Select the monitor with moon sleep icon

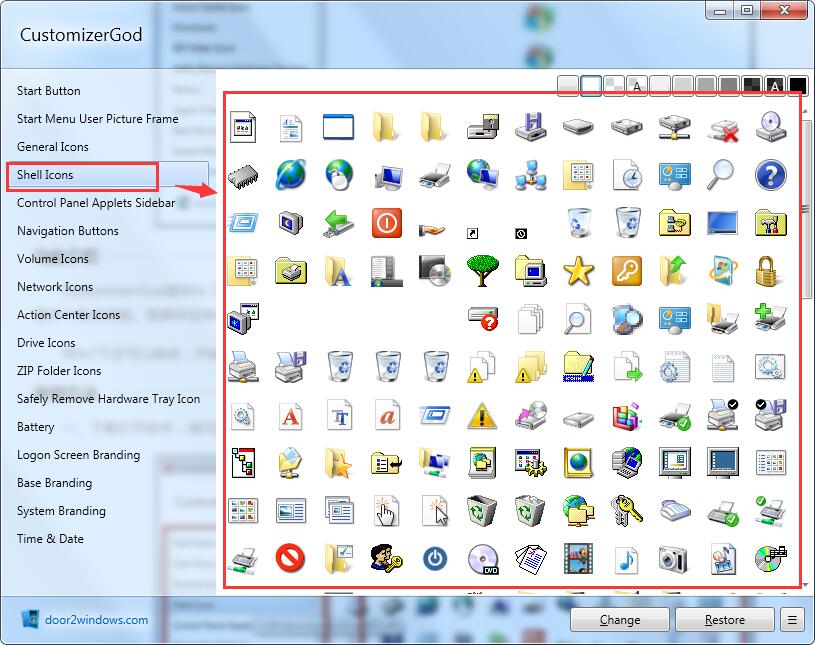[290, 223]
